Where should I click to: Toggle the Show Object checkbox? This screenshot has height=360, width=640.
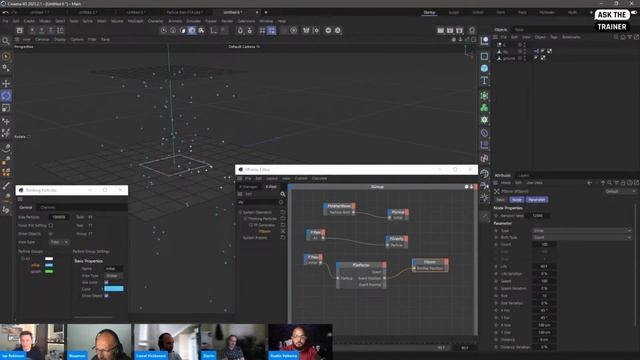coord(107,296)
